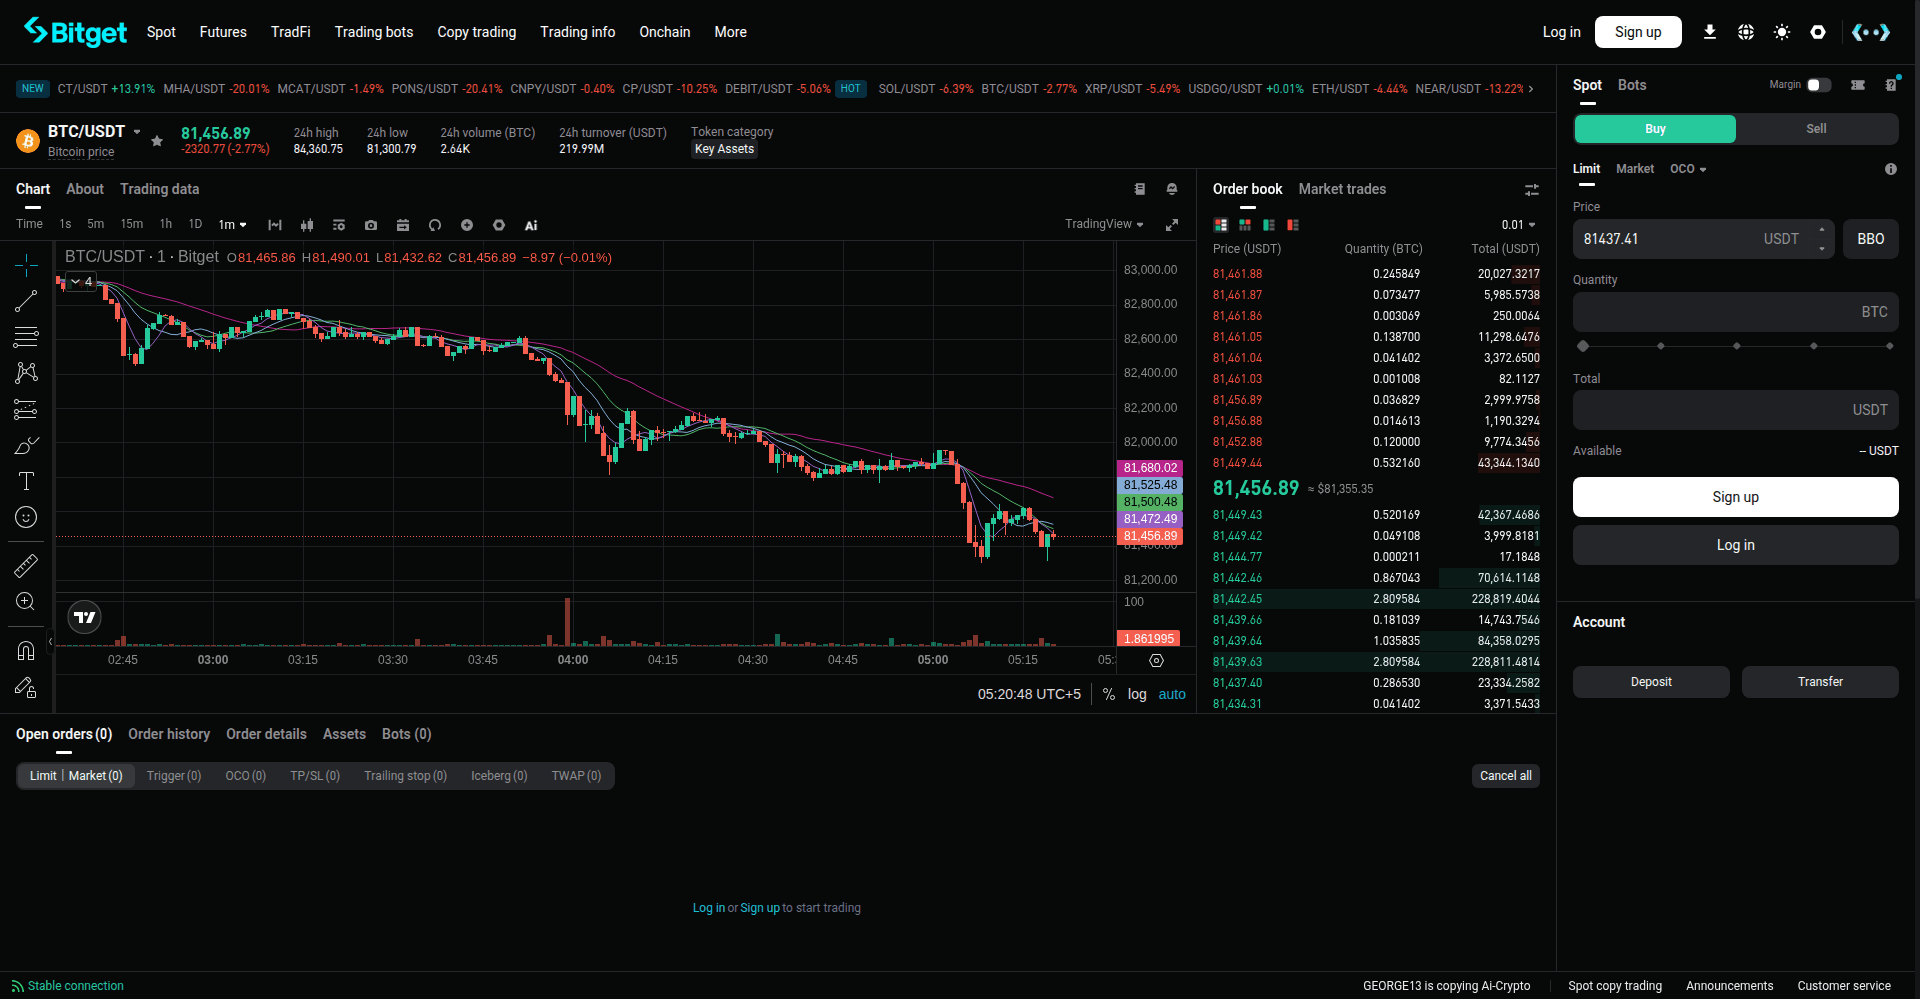Image resolution: width=1920 pixels, height=999 pixels.
Task: Expand the chart to fullscreen
Action: 1171,225
